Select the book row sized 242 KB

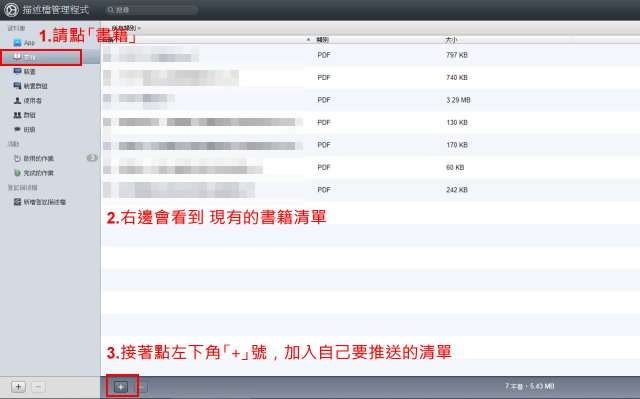370,190
